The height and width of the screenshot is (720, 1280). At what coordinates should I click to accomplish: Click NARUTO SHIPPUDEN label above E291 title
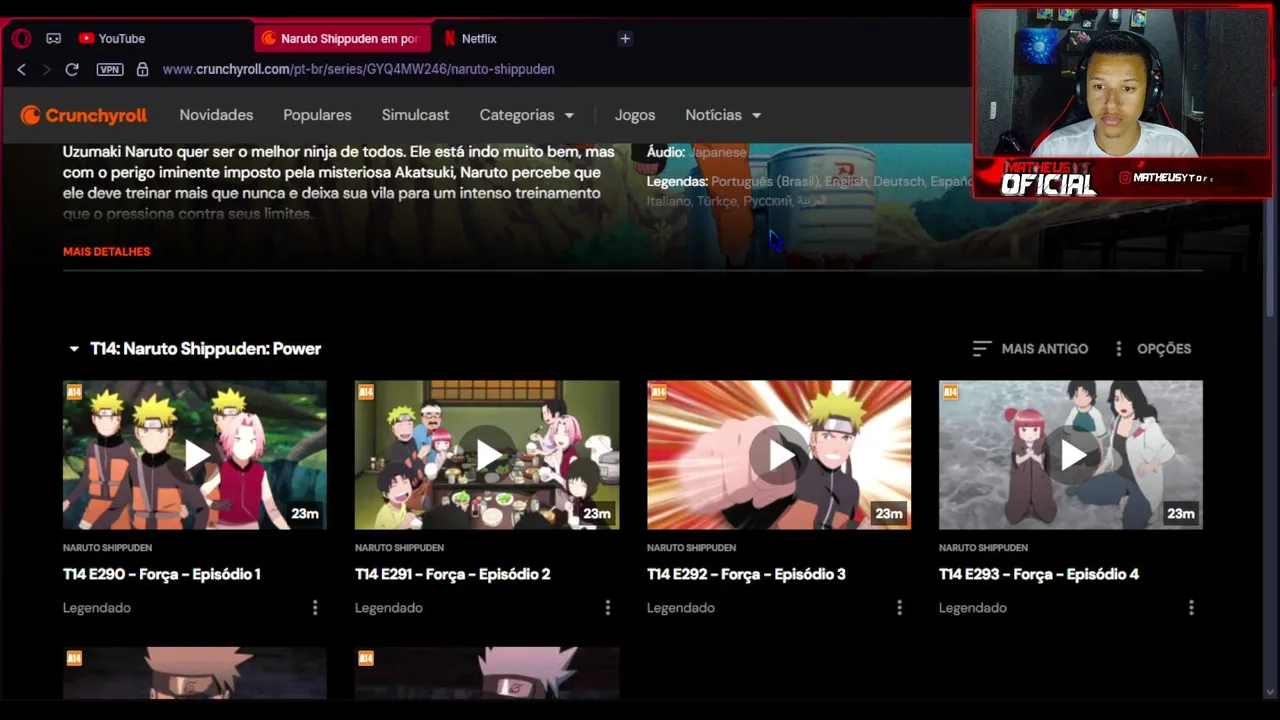(399, 548)
